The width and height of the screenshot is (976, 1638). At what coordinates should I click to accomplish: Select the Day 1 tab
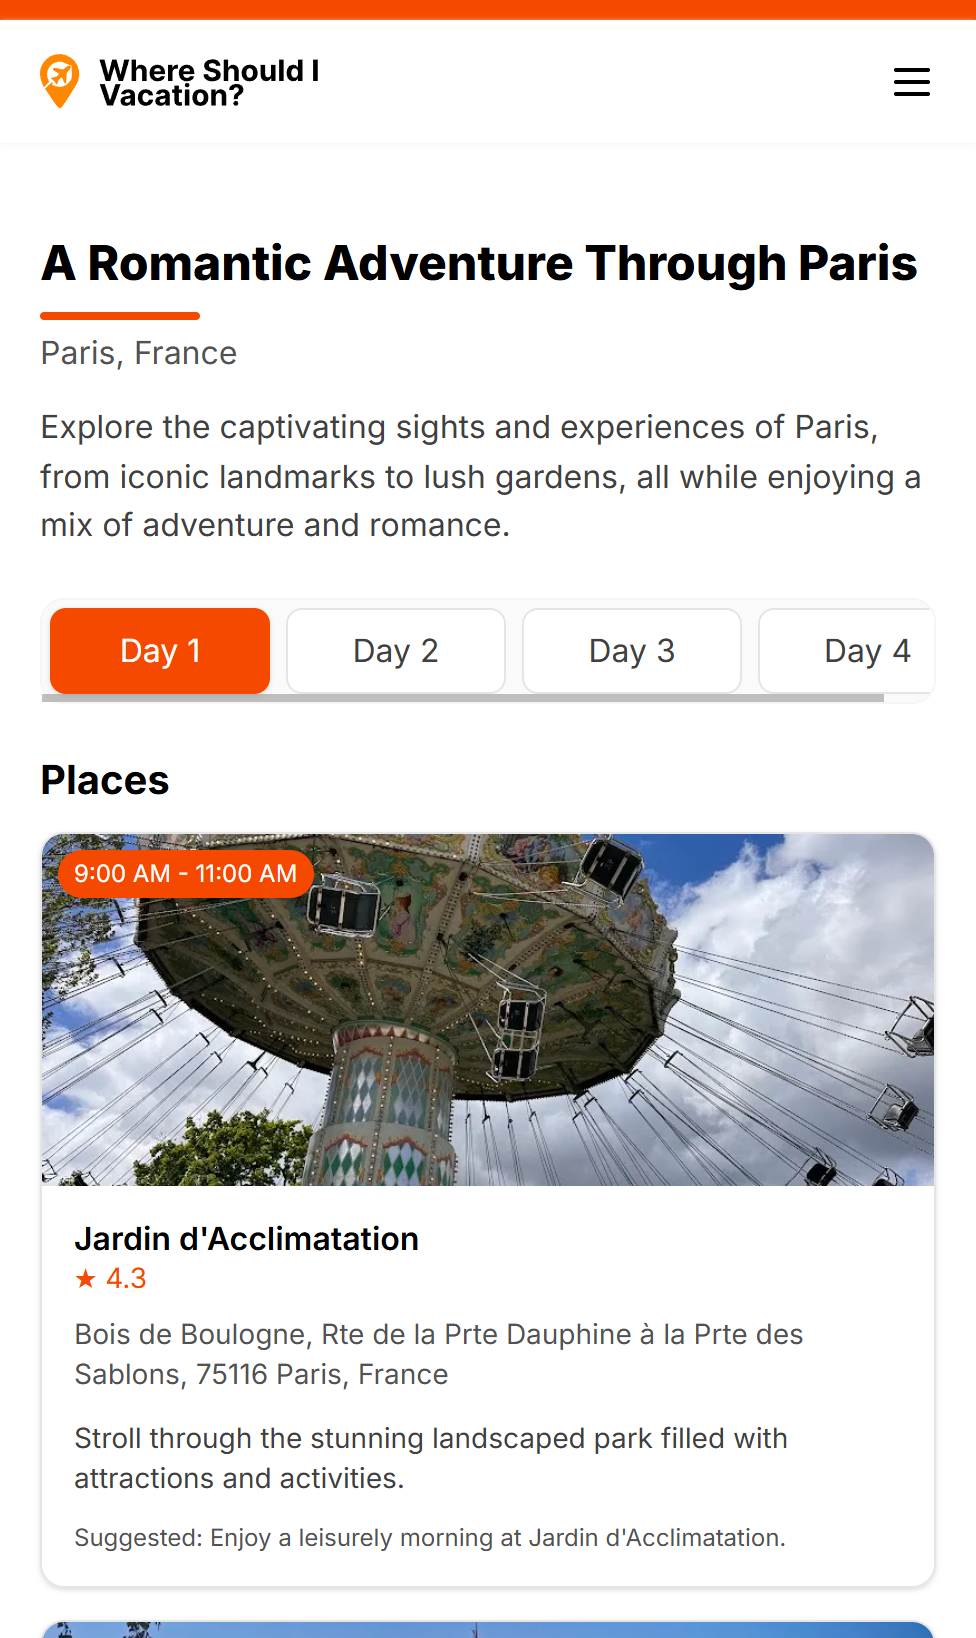(160, 651)
